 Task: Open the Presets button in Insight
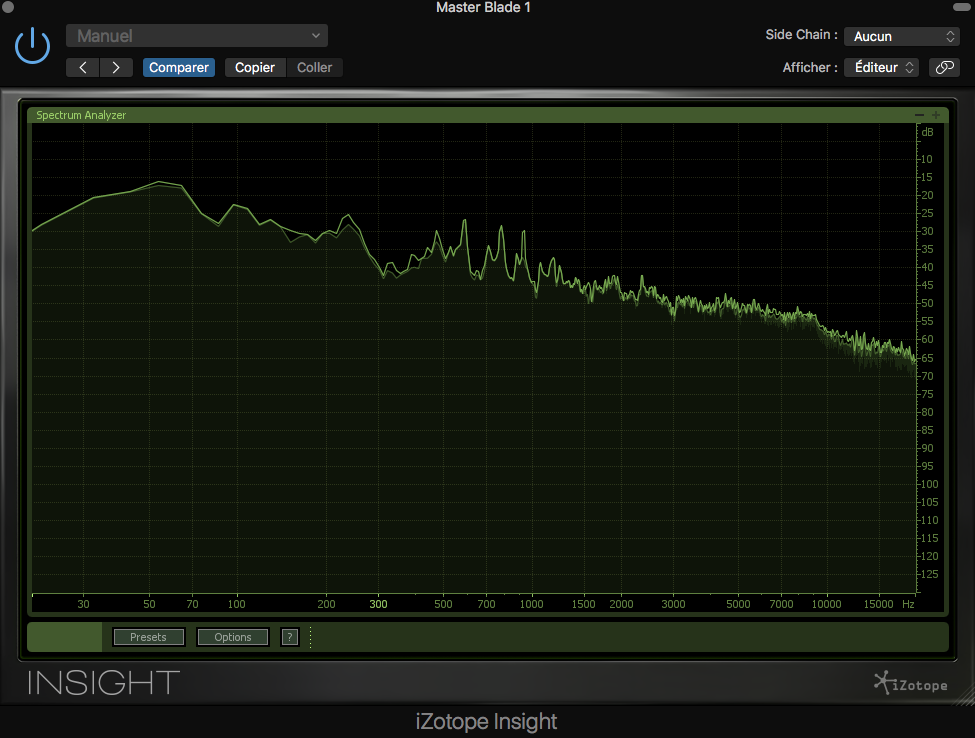pyautogui.click(x=149, y=637)
